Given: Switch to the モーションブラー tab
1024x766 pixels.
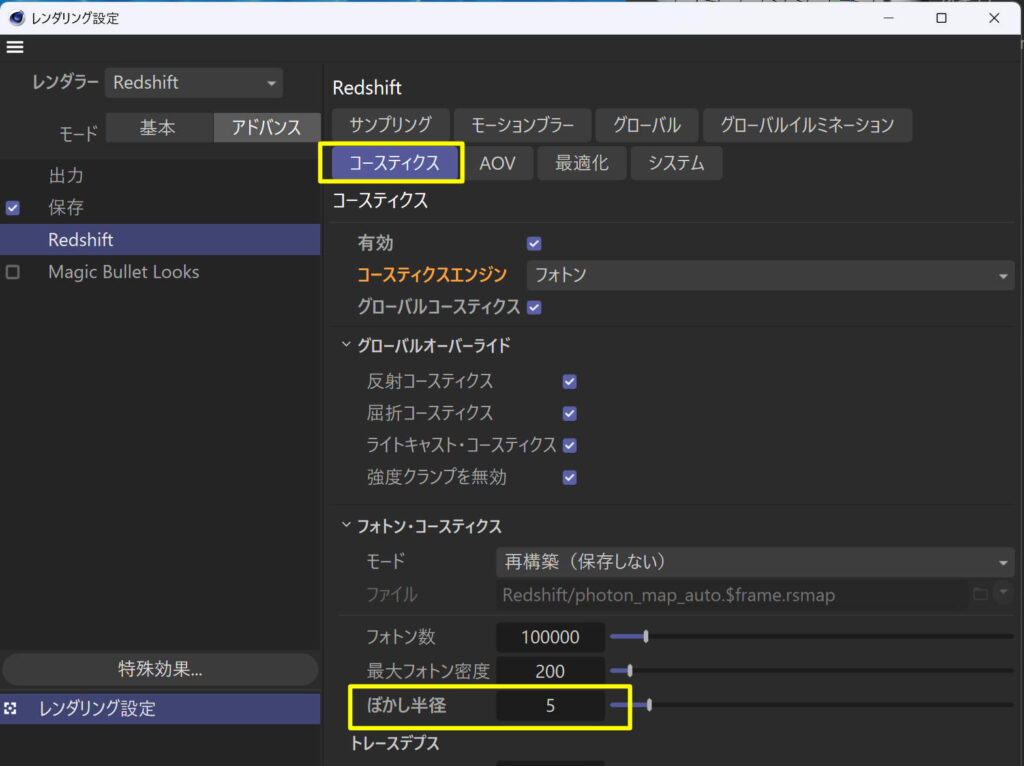Looking at the screenshot, I should point(522,125).
